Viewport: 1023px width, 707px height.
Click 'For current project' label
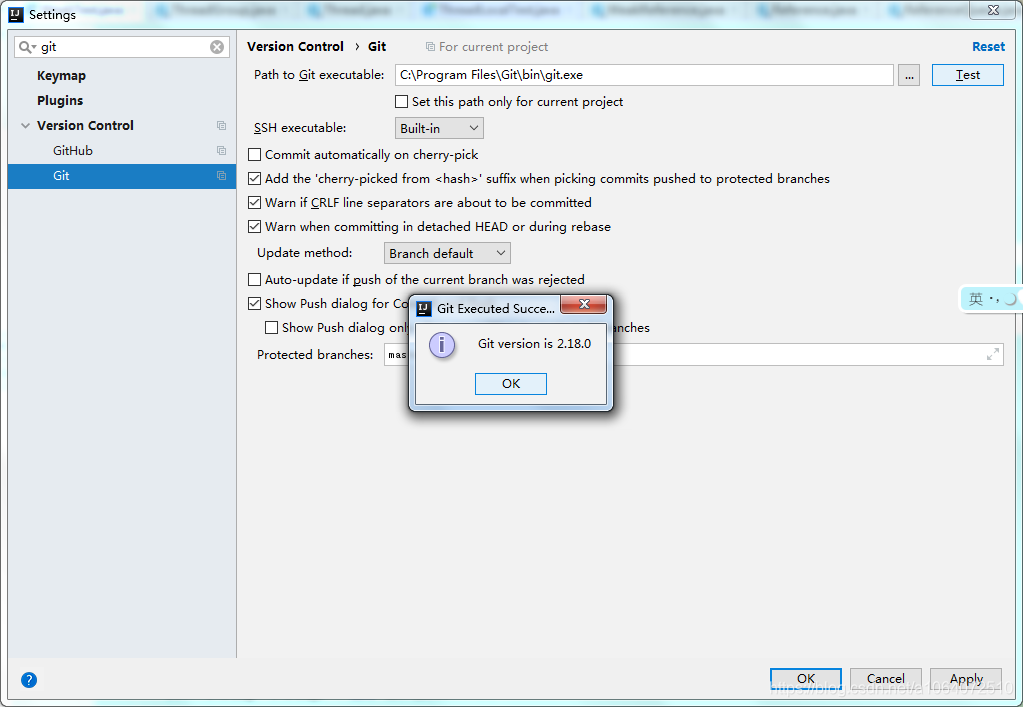pyautogui.click(x=493, y=47)
